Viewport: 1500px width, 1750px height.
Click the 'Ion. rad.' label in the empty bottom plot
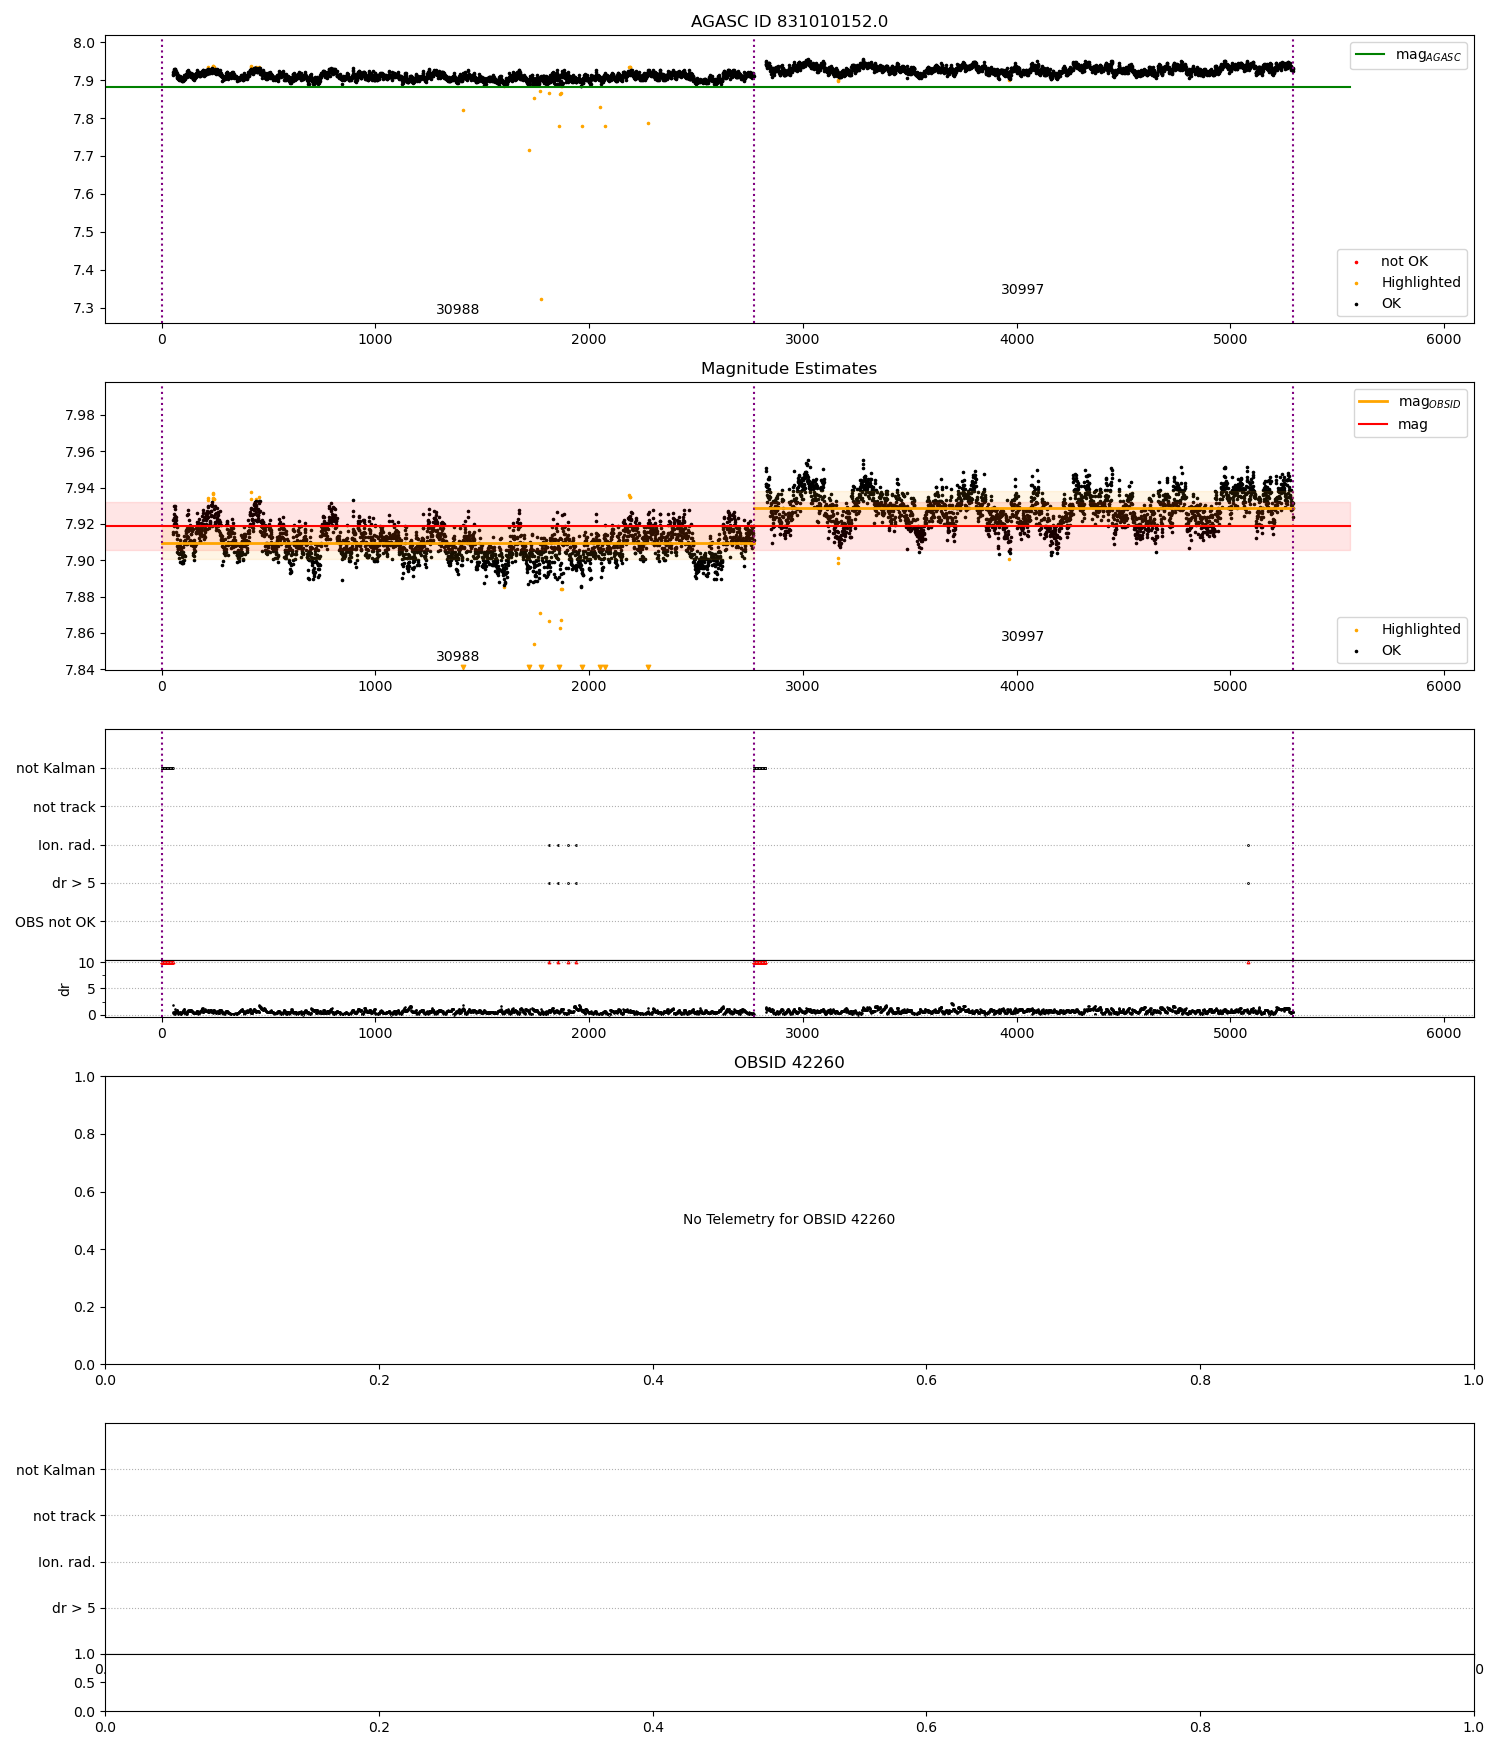[x=67, y=1562]
